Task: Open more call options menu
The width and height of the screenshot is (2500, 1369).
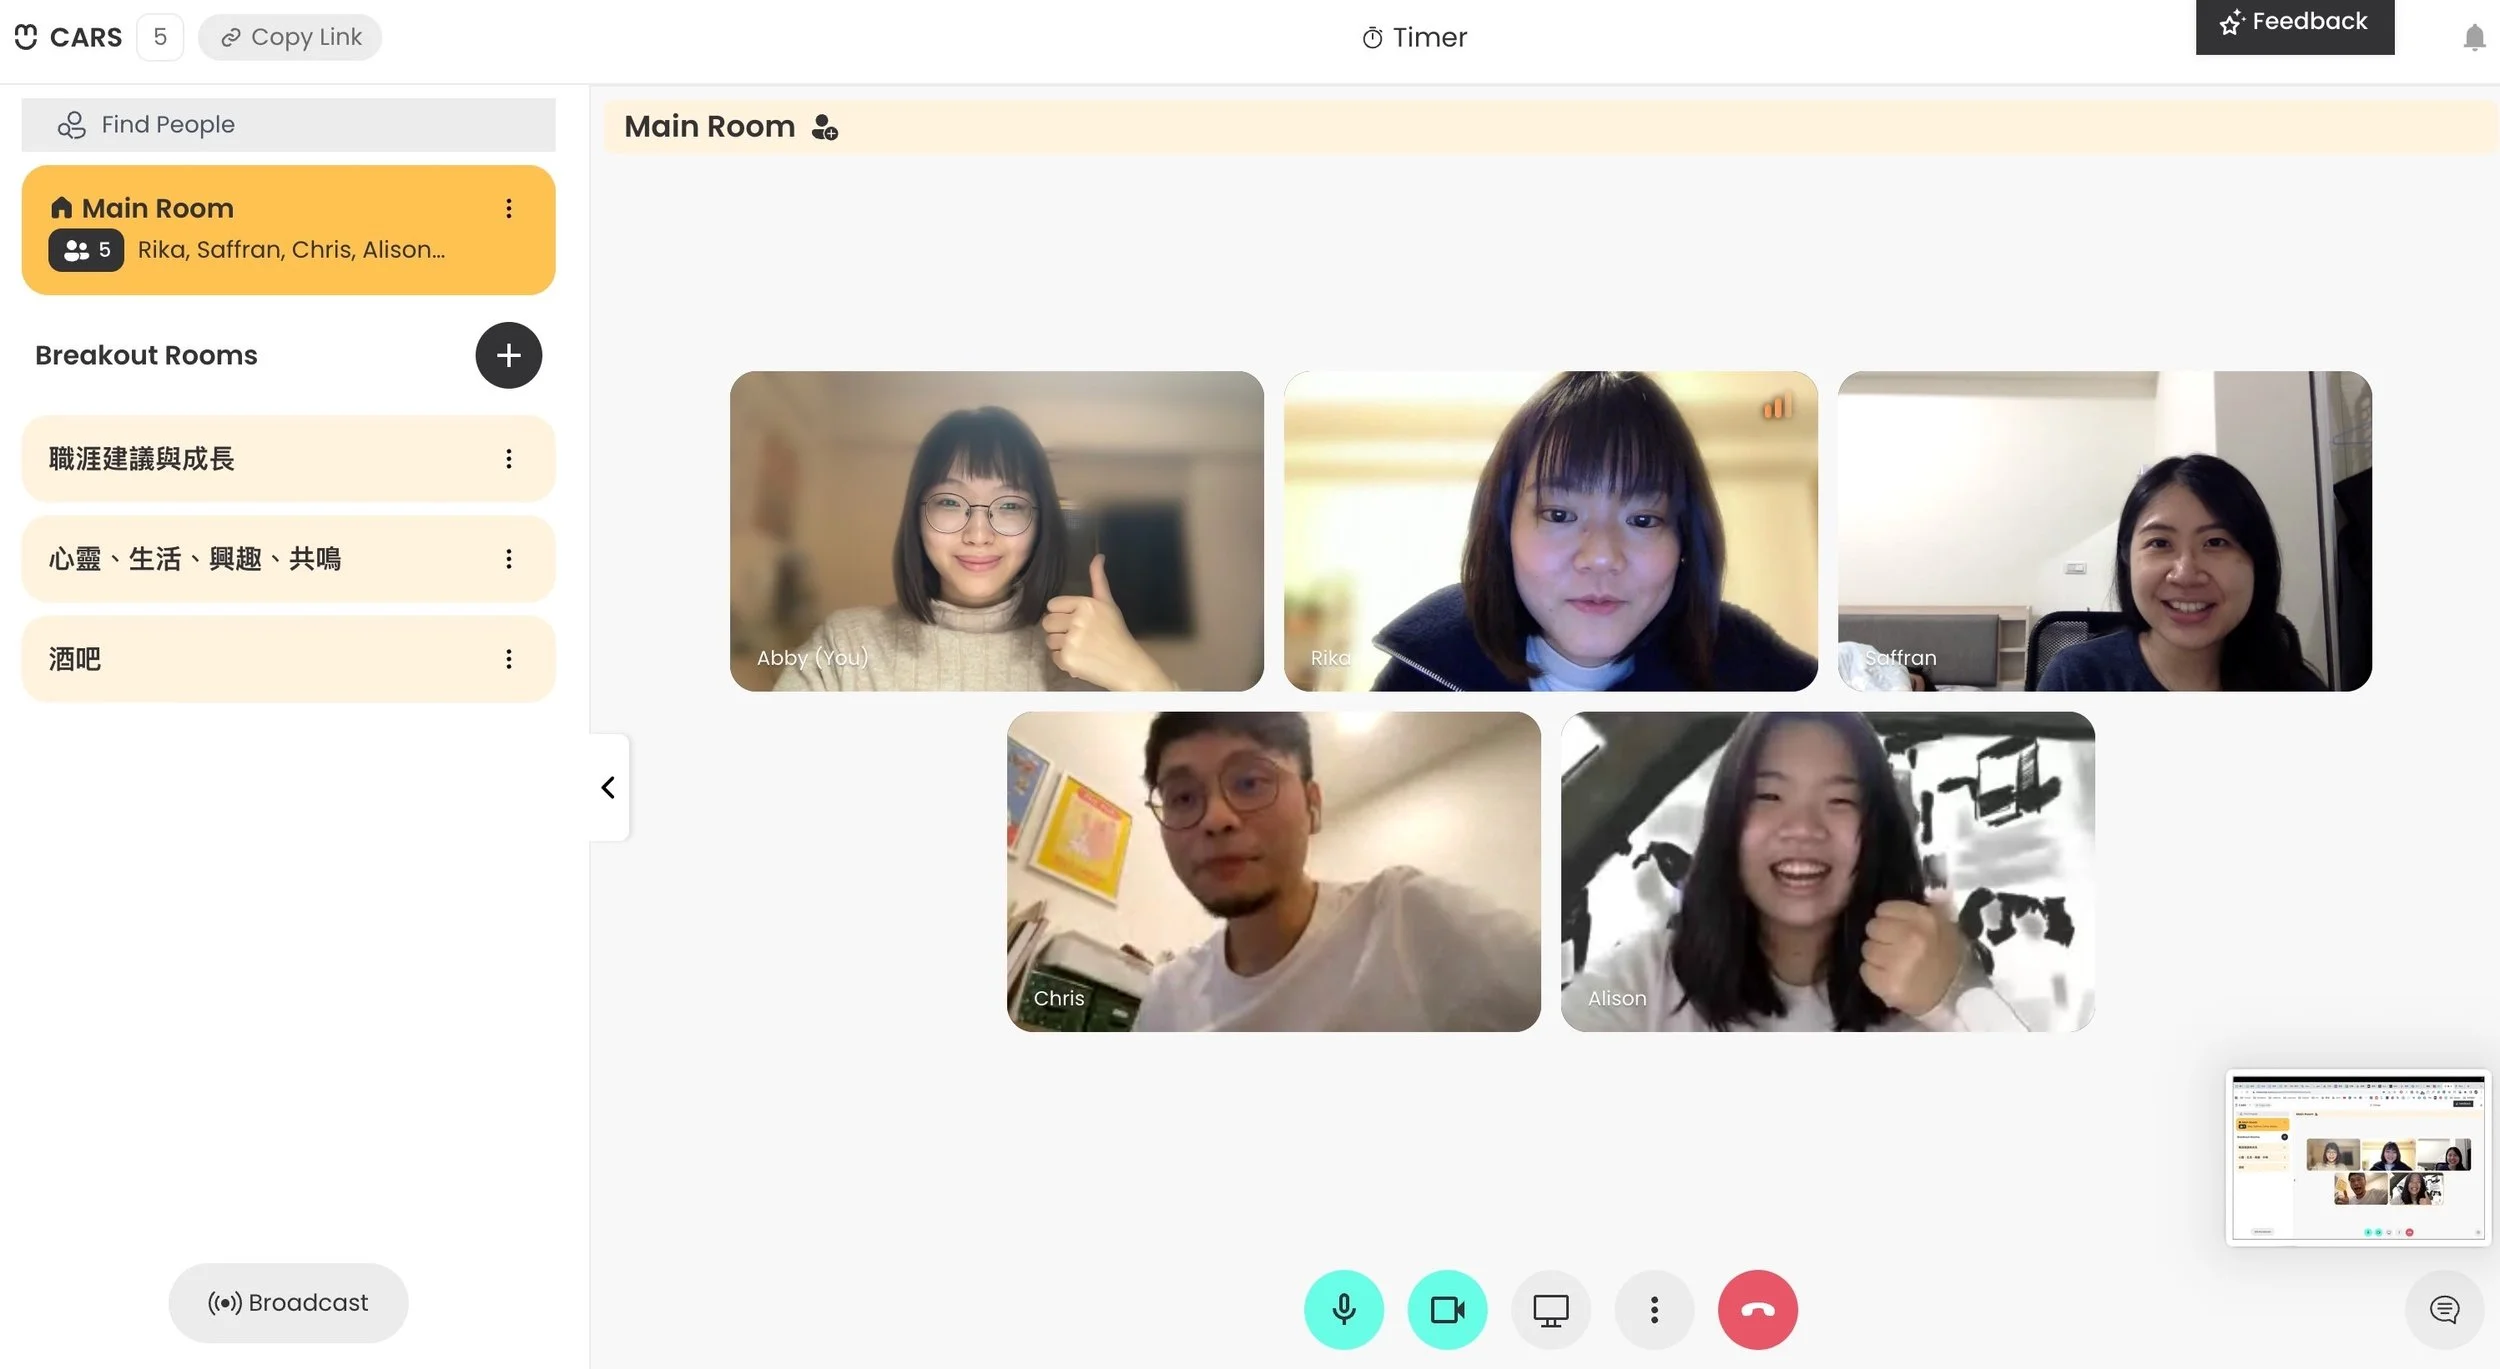Action: click(x=1654, y=1309)
